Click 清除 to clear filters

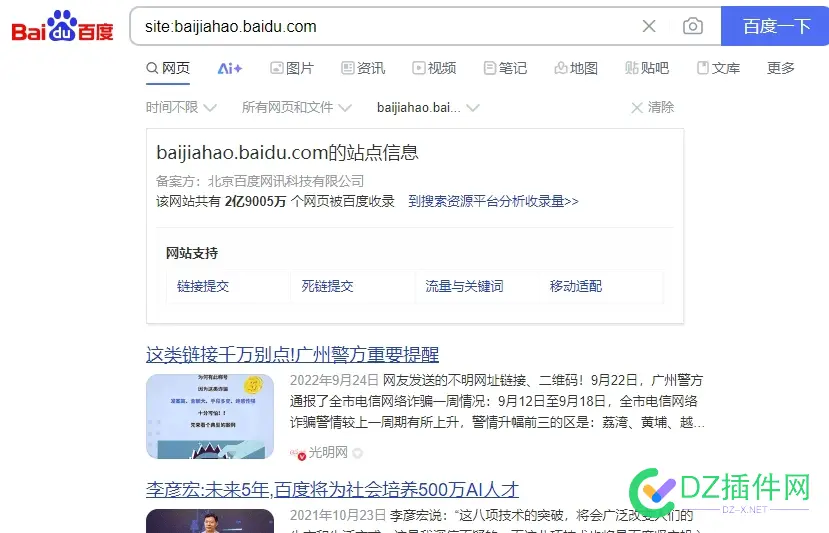(653, 107)
